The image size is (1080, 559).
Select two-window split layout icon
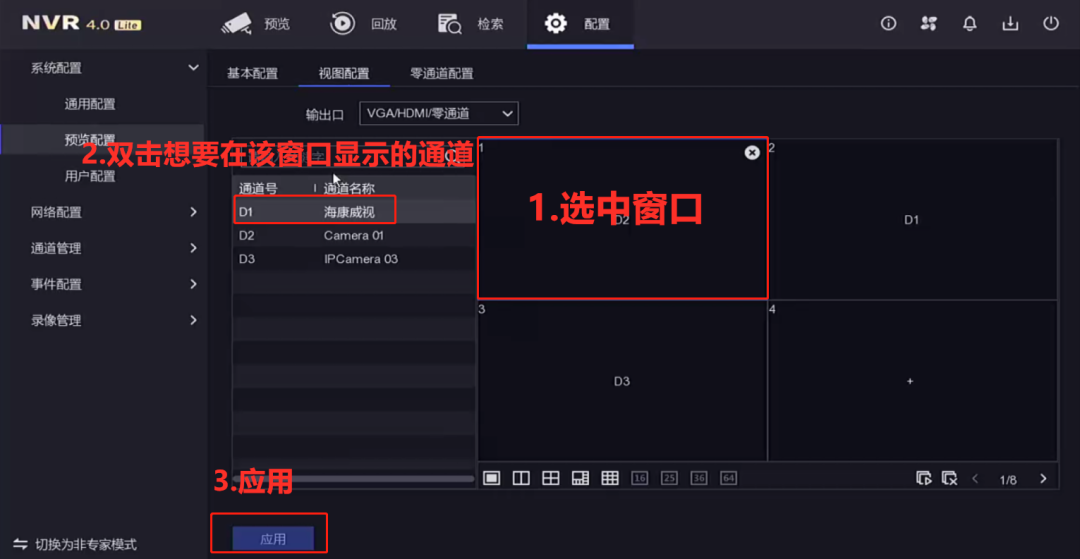point(521,478)
